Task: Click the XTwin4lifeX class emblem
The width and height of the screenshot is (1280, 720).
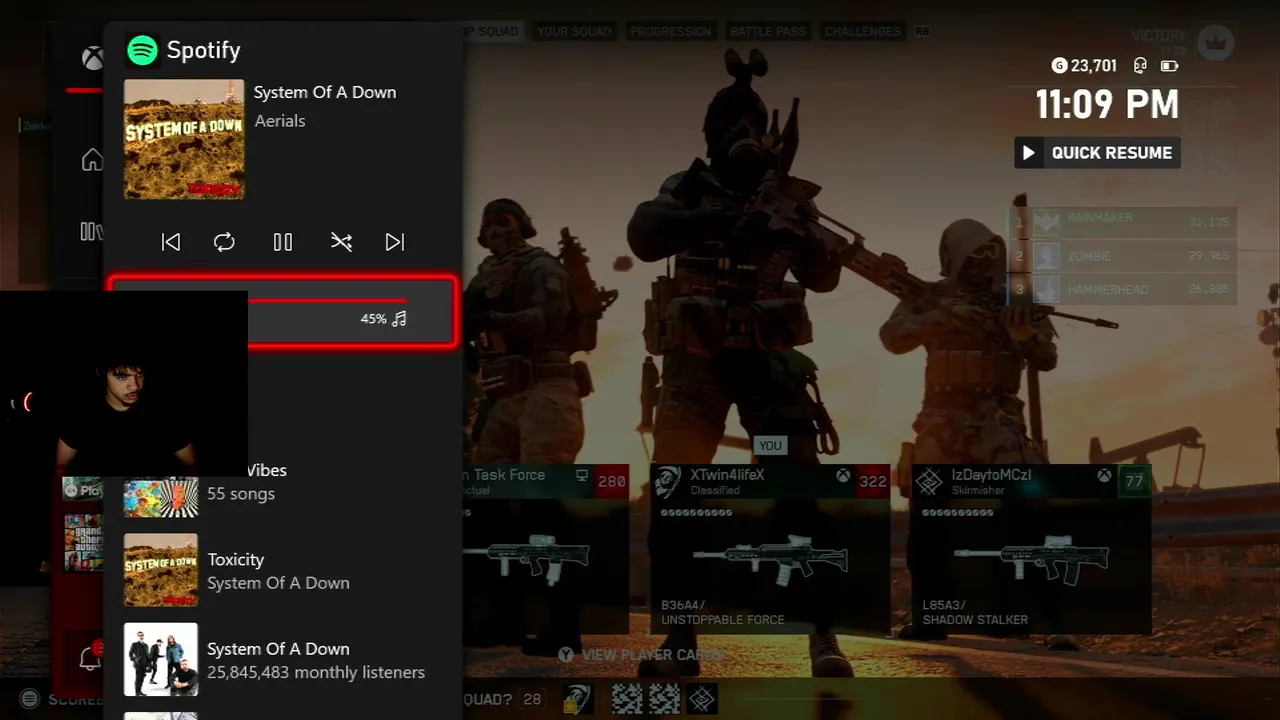Action: tap(668, 482)
